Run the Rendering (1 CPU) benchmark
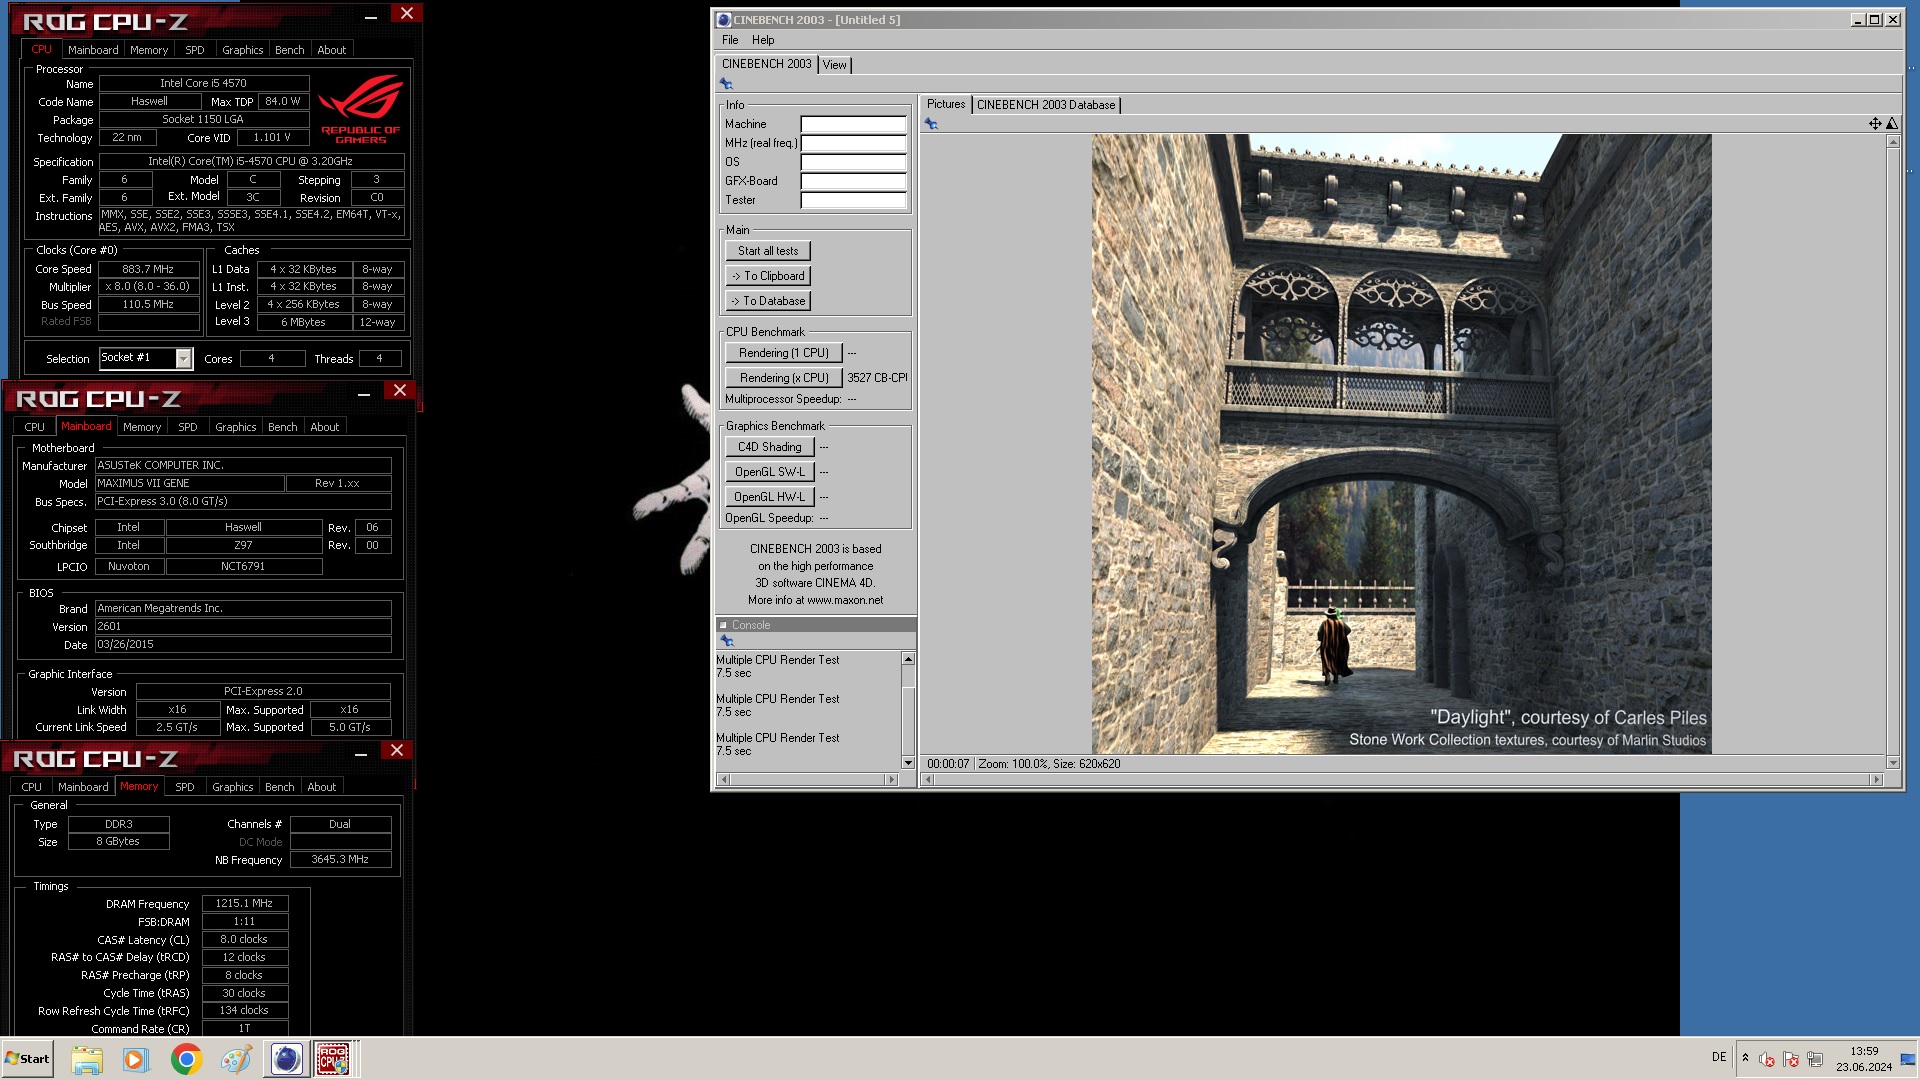This screenshot has width=1920, height=1080. 784,353
